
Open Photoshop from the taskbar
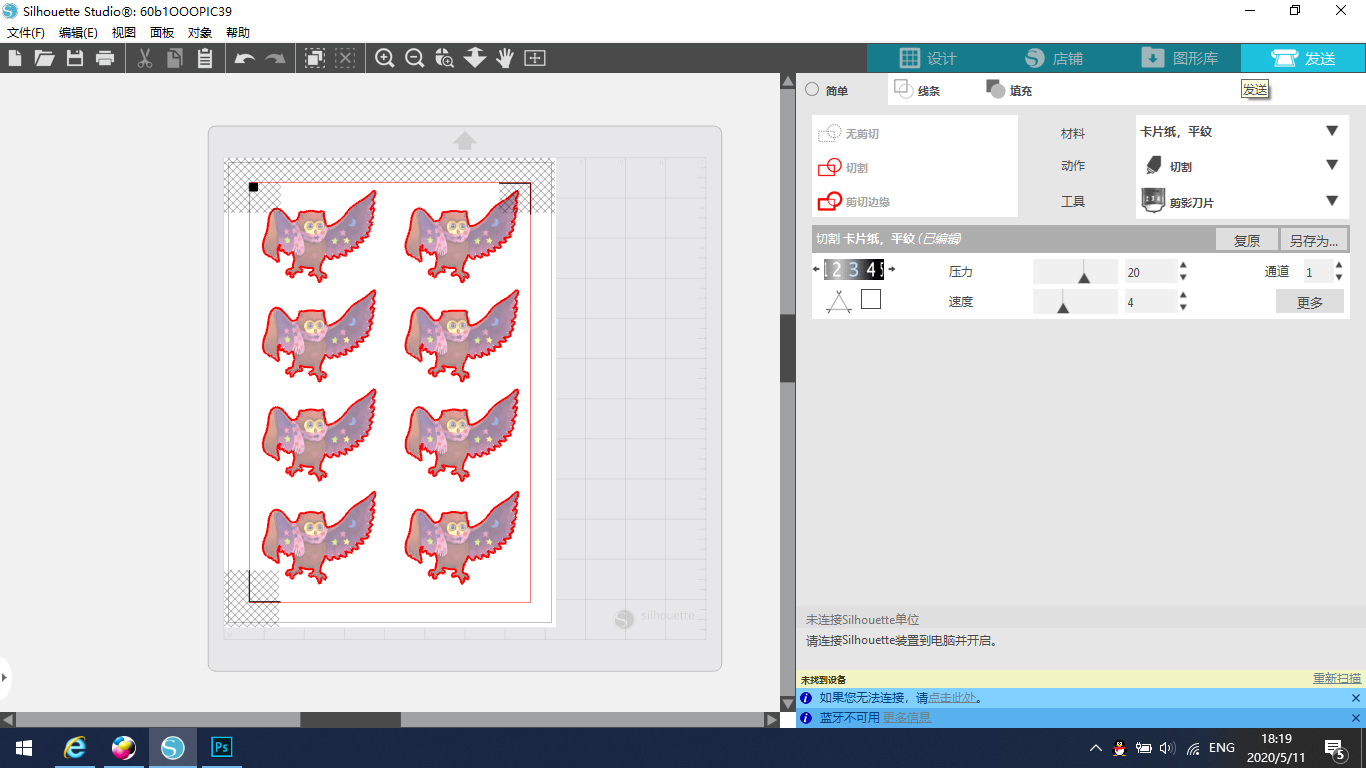(223, 747)
